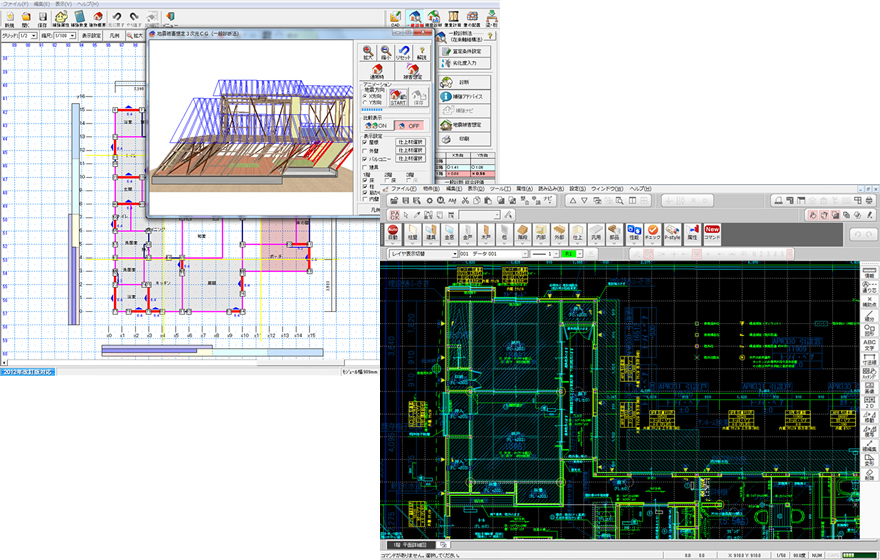Click the New コマンド icon

tap(712, 233)
